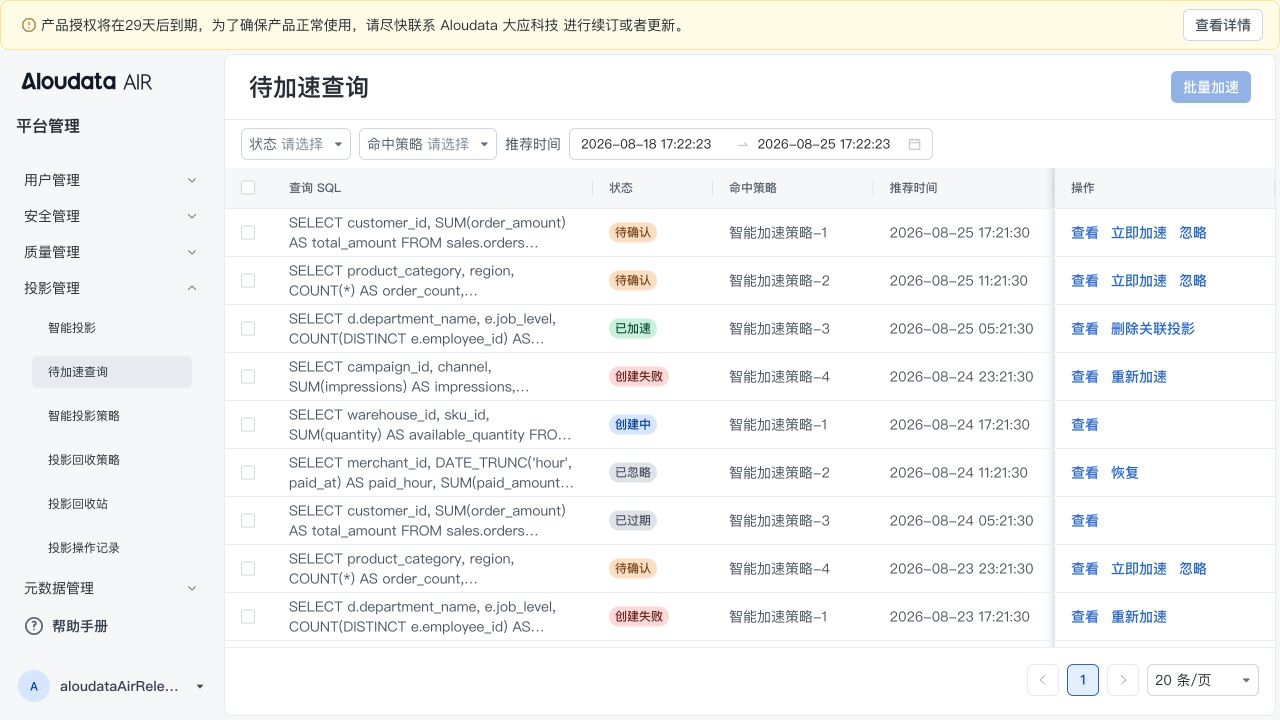Select 待加速查询 sidebar item

coord(112,372)
